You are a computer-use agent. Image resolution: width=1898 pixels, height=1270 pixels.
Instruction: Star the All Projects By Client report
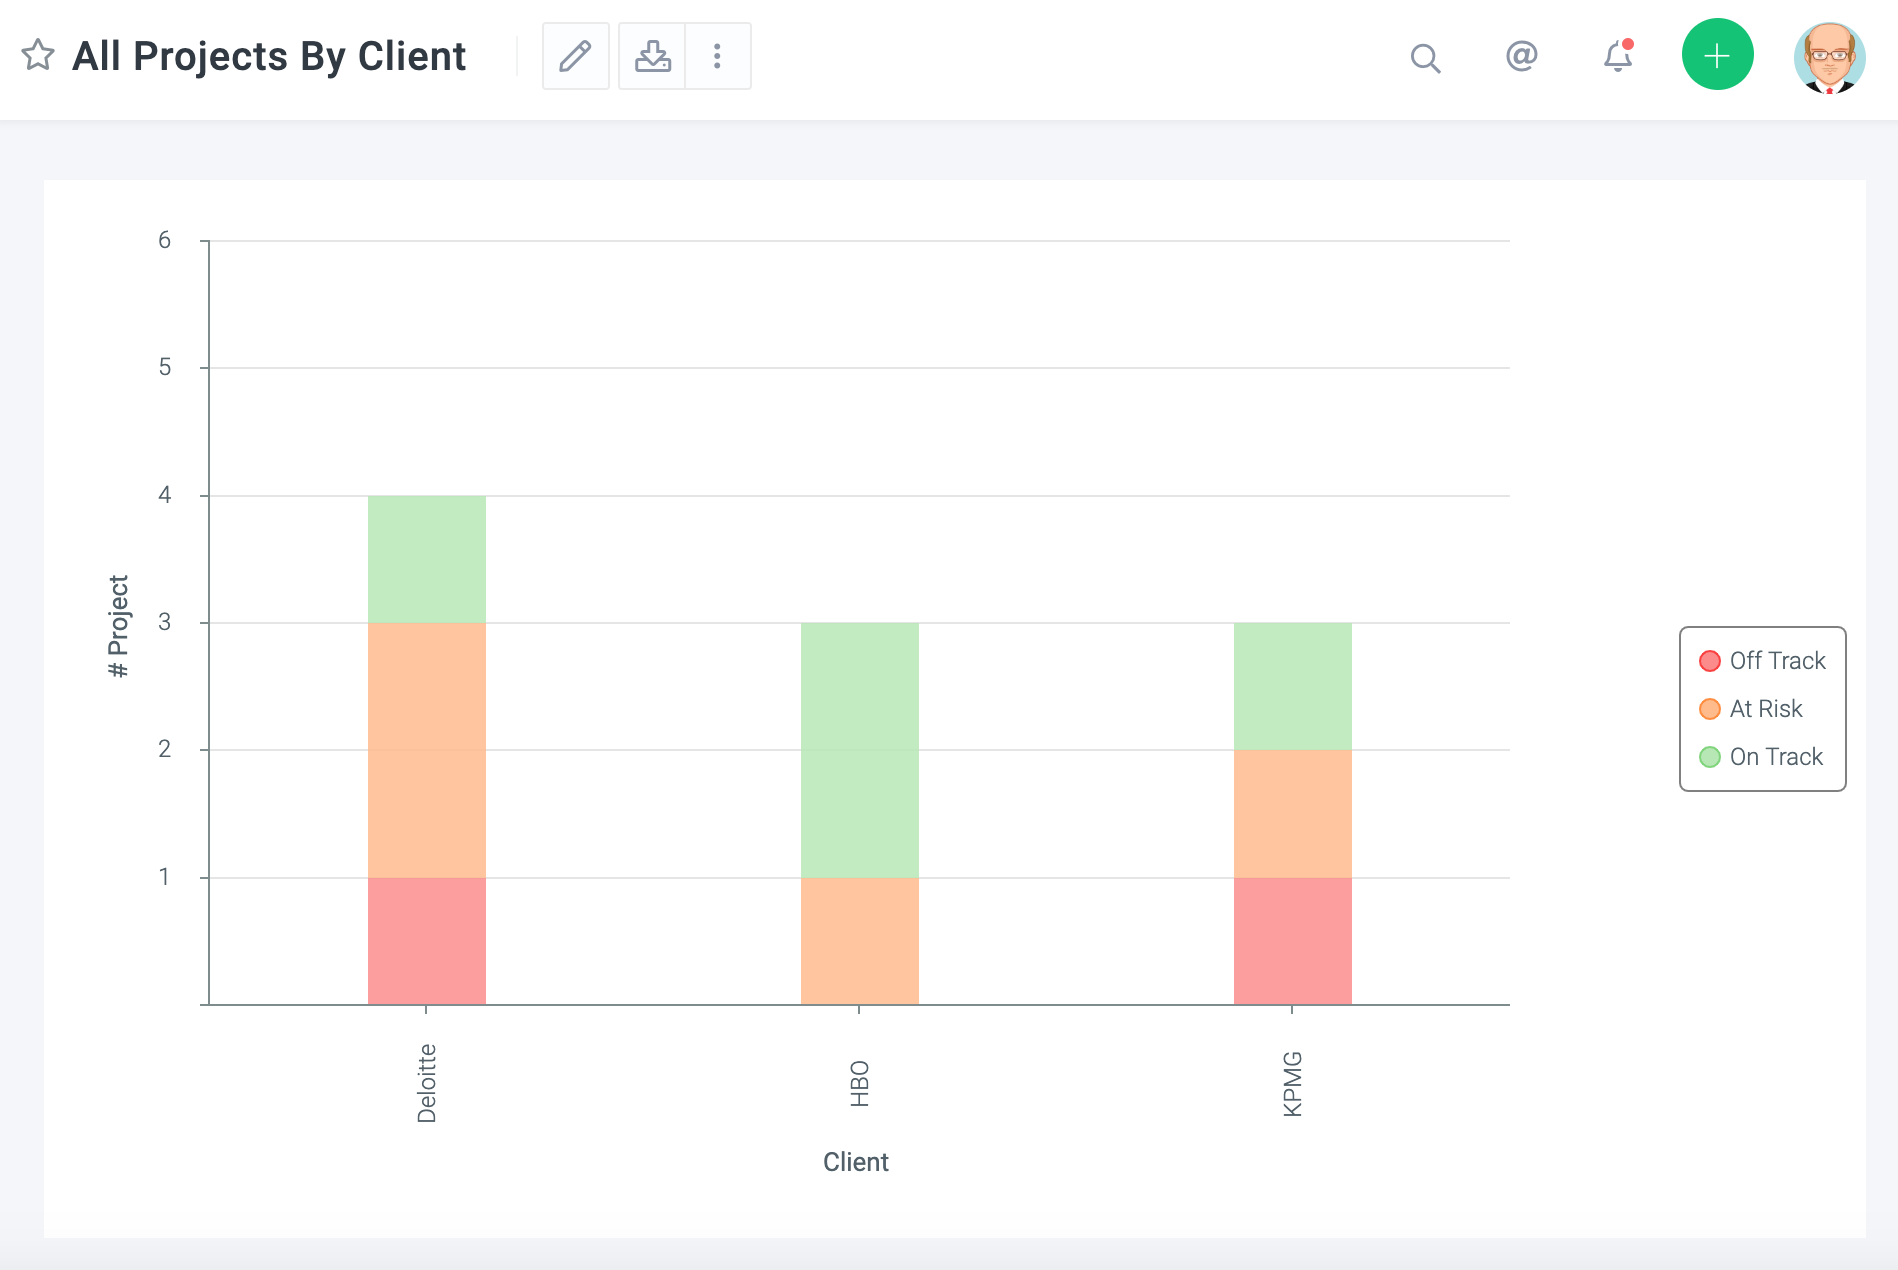(38, 55)
